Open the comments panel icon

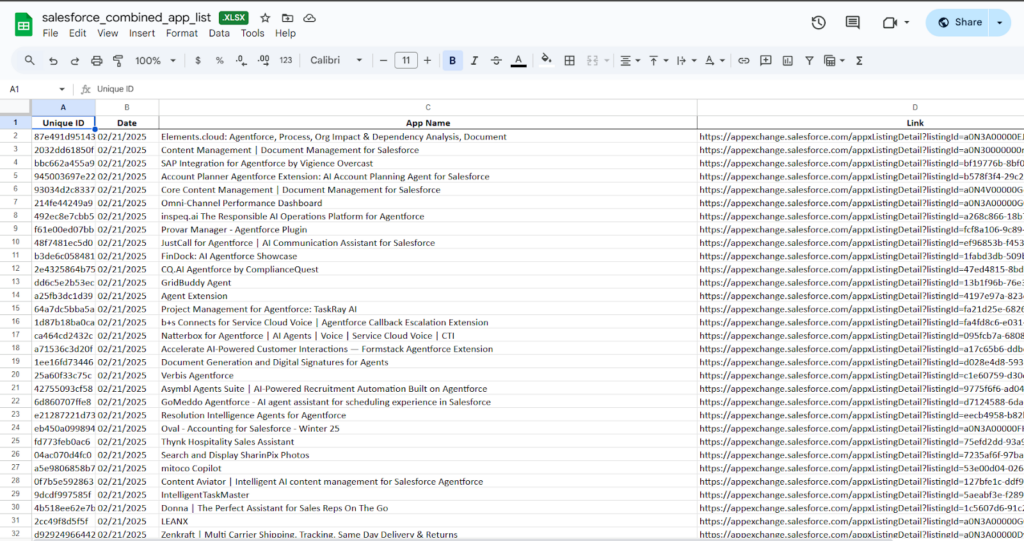852,22
